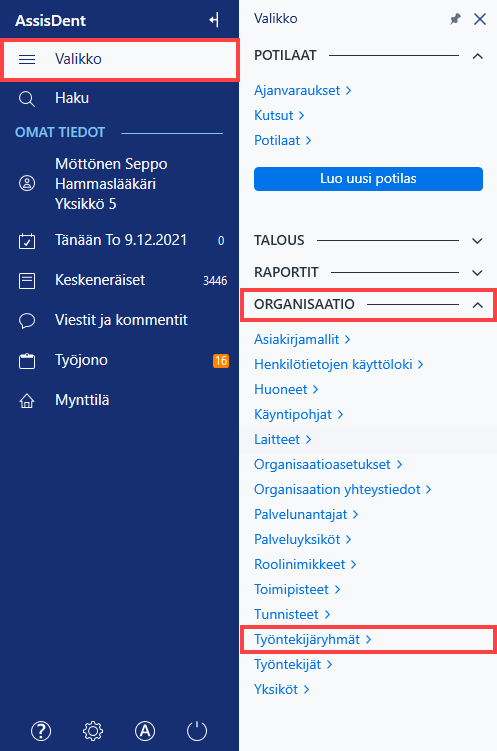Expand the RAPORTIT section chevron
Screen dimensions: 497x751
coord(477,273)
